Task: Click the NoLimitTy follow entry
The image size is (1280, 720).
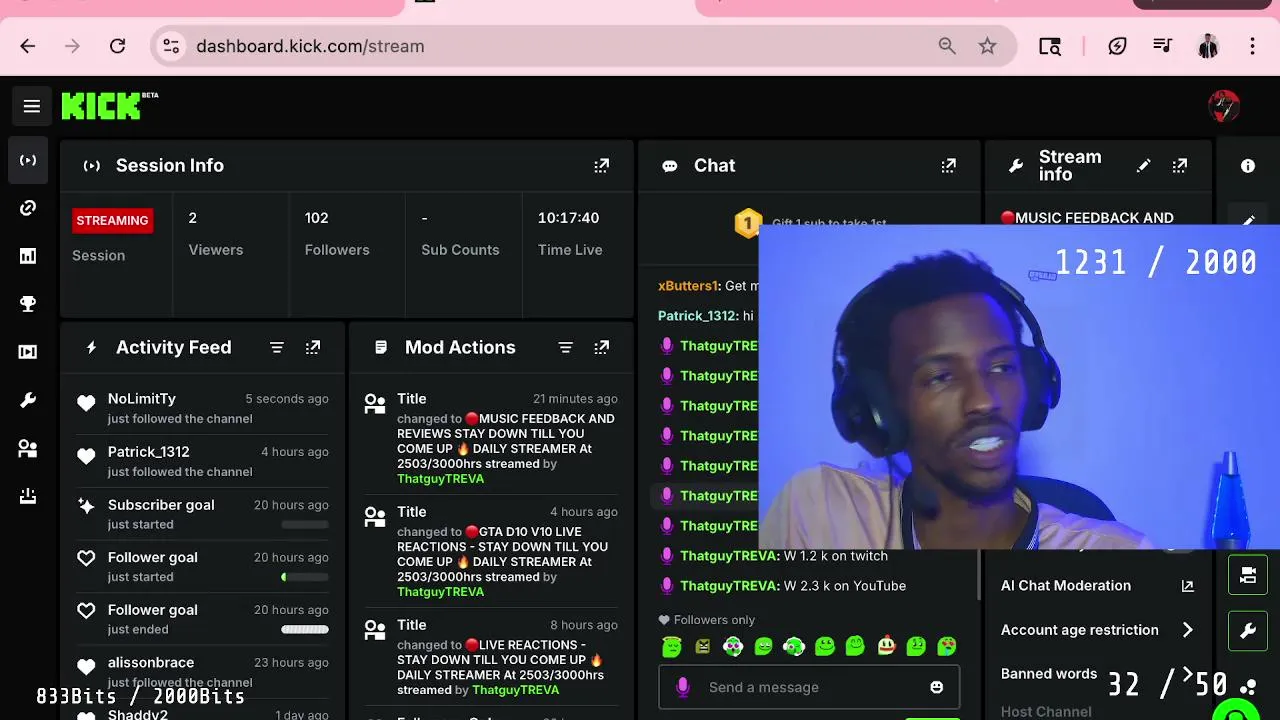Action: pyautogui.click(x=204, y=408)
